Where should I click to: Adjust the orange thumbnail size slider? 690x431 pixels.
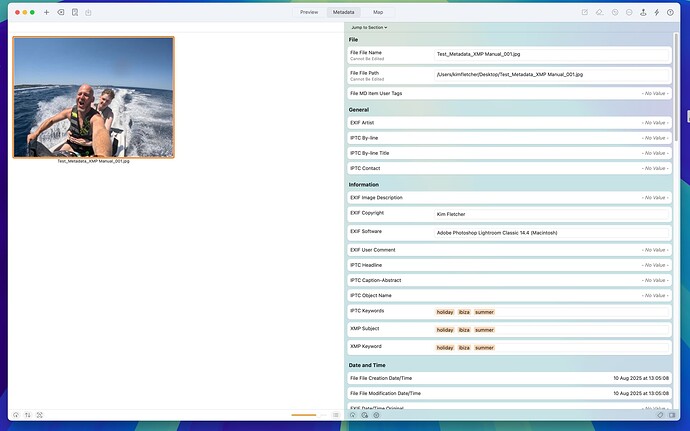[x=309, y=415]
